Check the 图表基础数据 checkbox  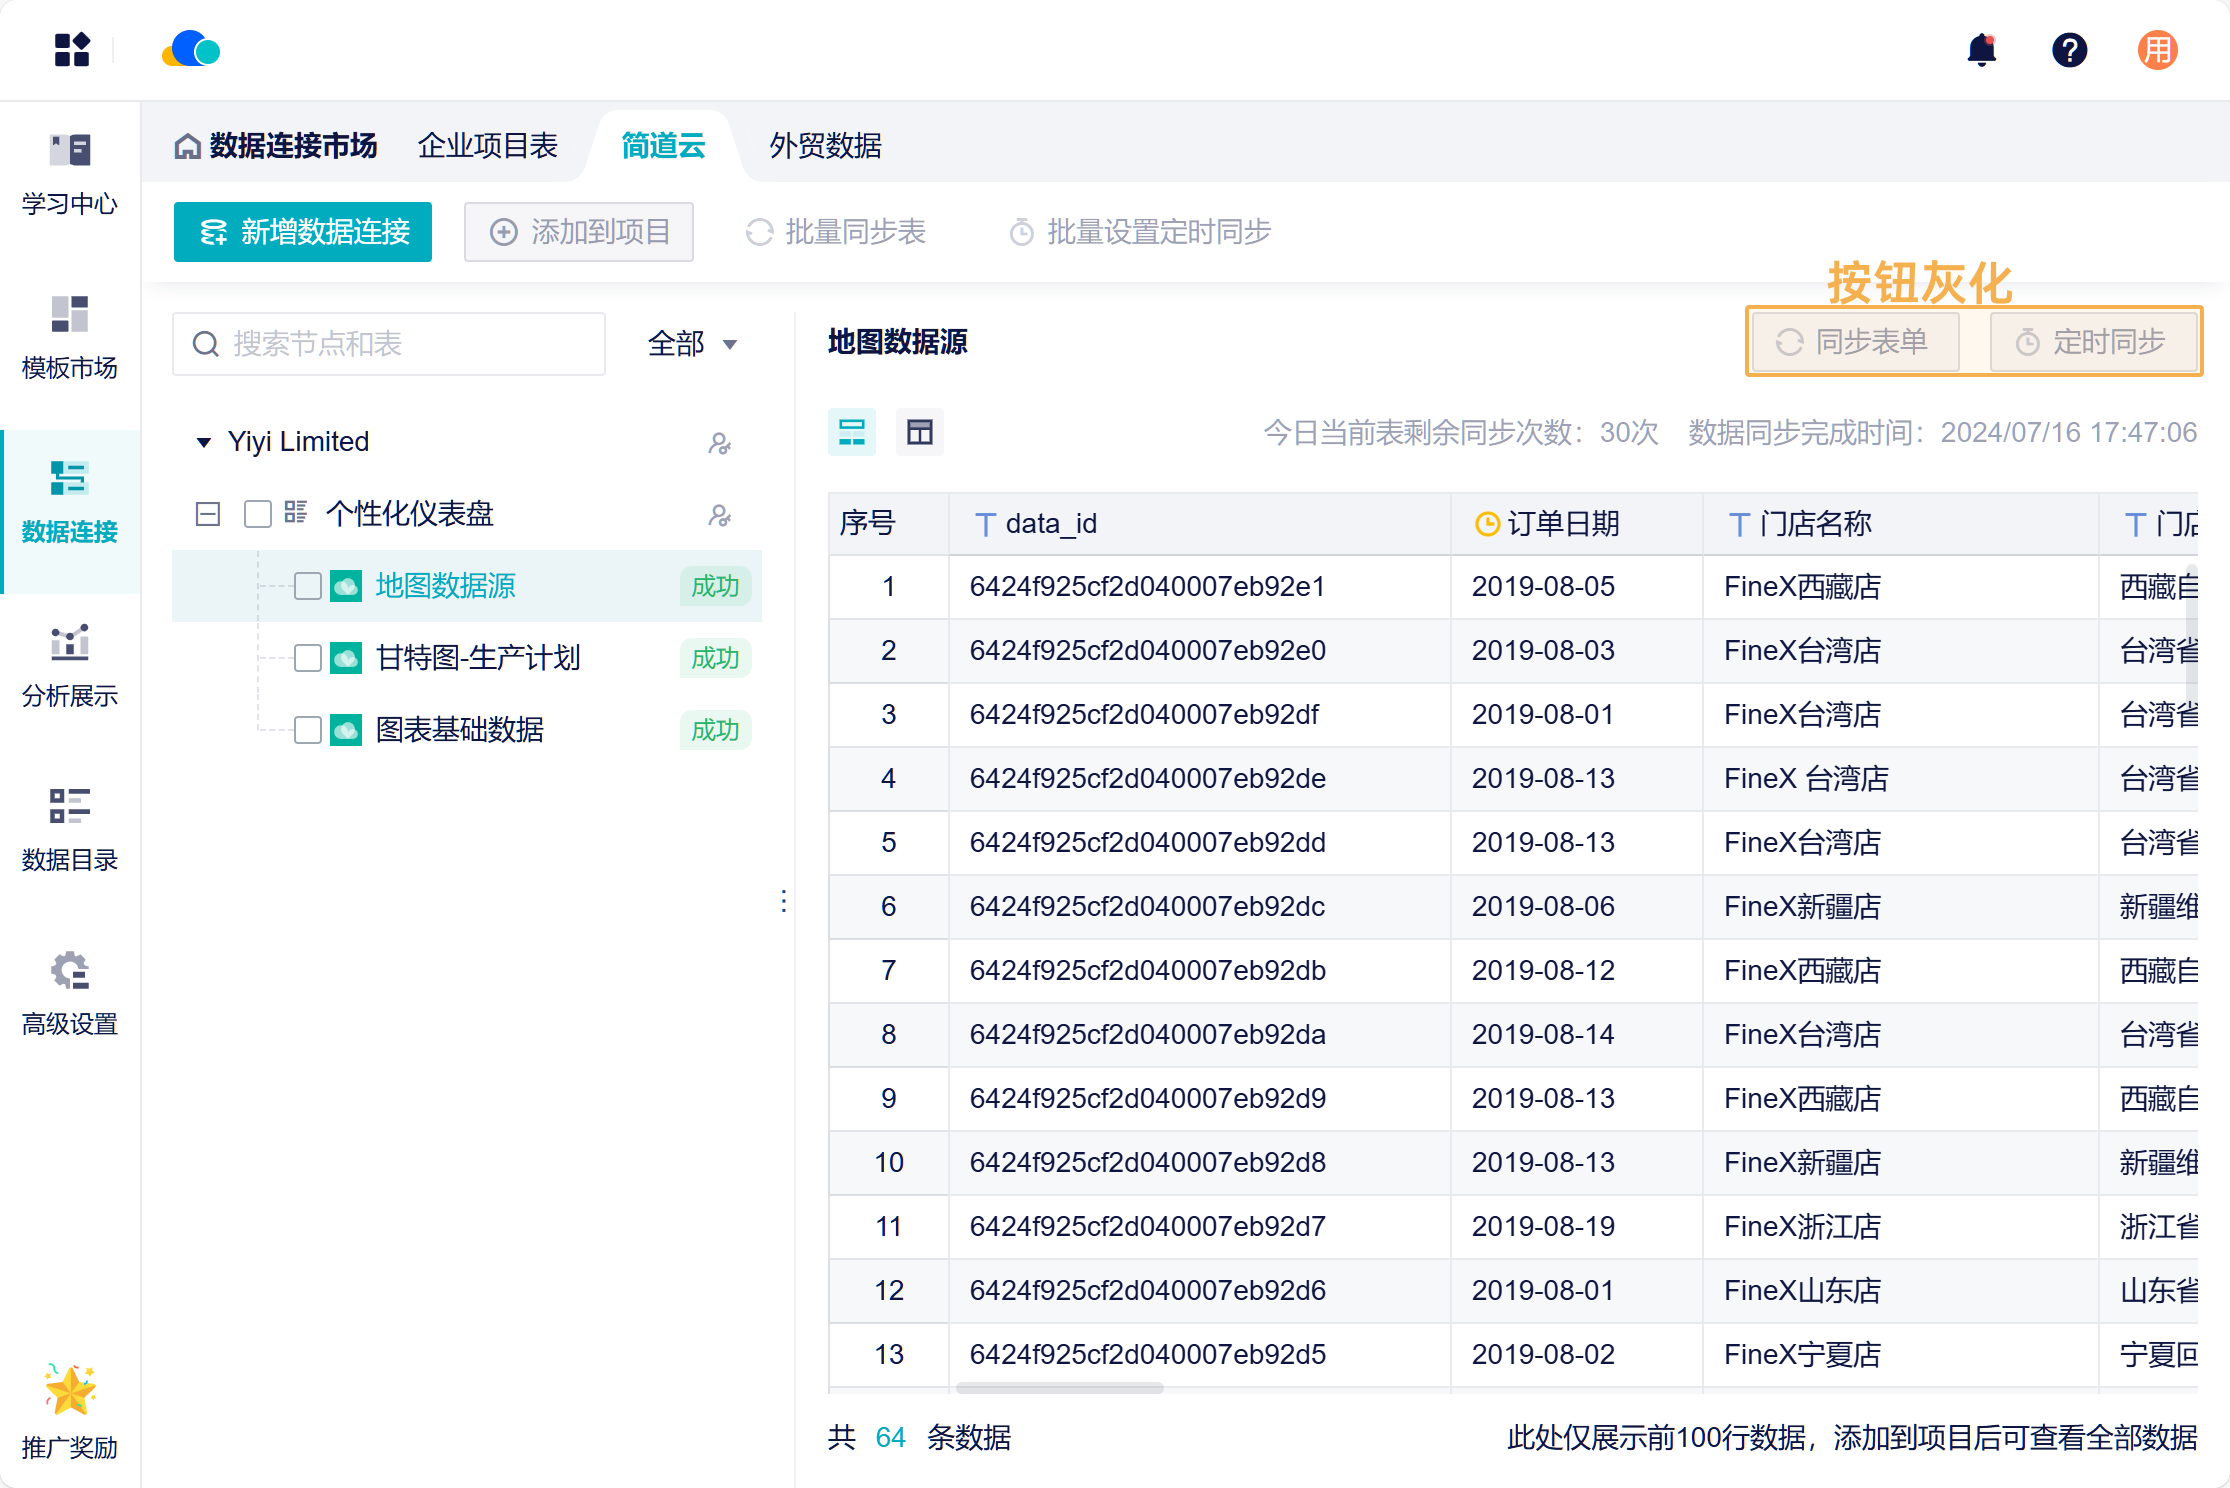coord(308,730)
